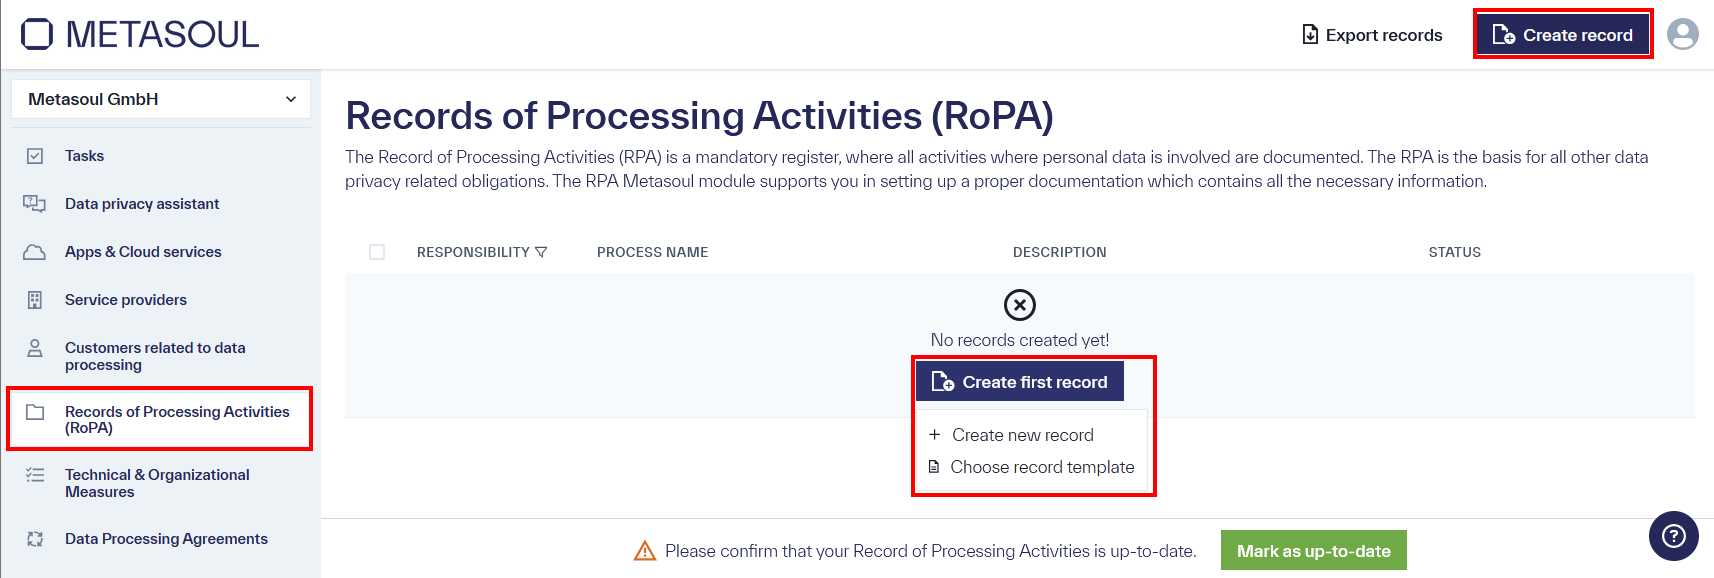
Task: Open the Create first record dropdown
Action: [x=1019, y=381]
